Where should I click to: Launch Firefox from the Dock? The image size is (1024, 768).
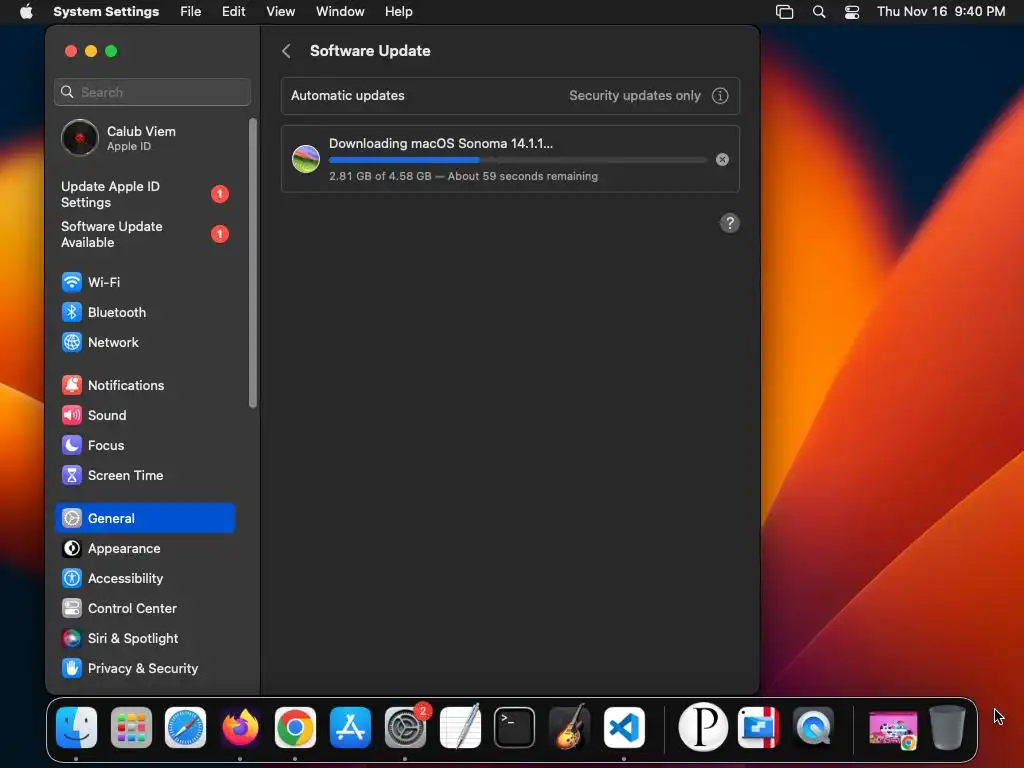240,728
